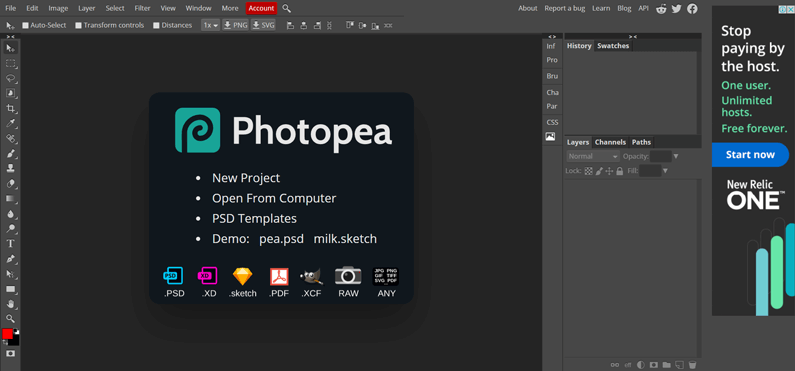The width and height of the screenshot is (795, 371).
Task: Select the Move tool in toolbar
Action: 10,48
